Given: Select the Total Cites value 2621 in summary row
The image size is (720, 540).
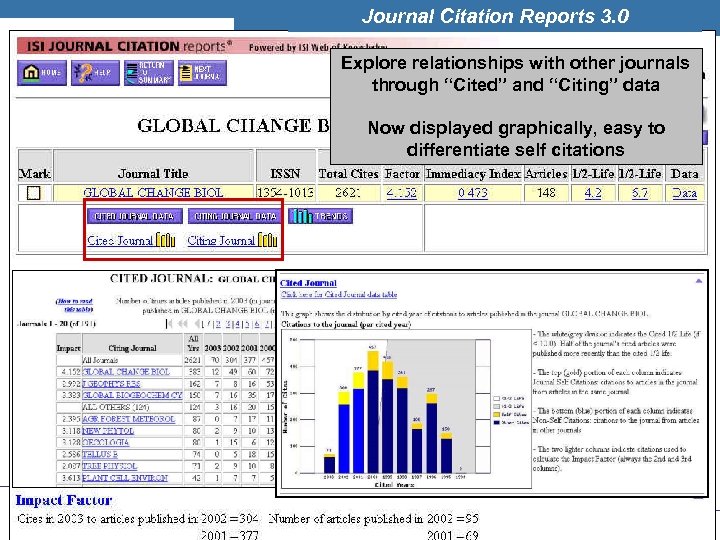Looking at the screenshot, I should (x=348, y=192).
